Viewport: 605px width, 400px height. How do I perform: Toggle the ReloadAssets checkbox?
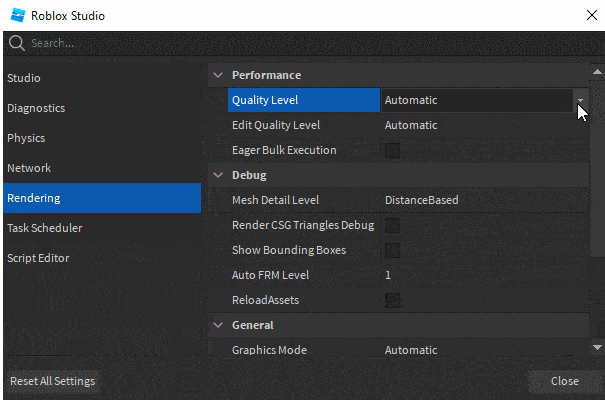coord(392,300)
